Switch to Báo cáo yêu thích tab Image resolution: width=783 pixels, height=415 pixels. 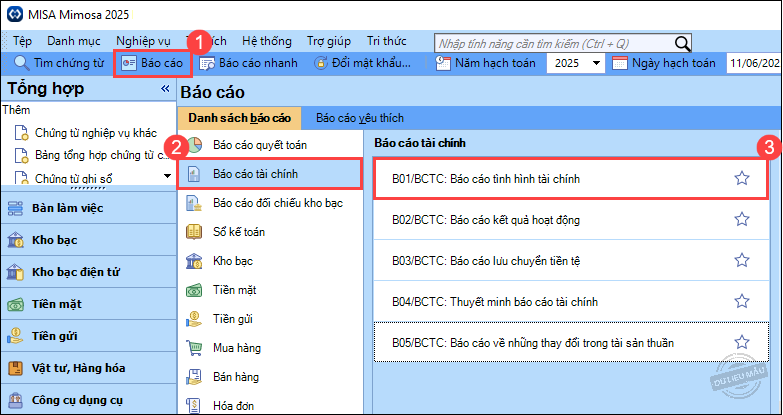click(360, 118)
